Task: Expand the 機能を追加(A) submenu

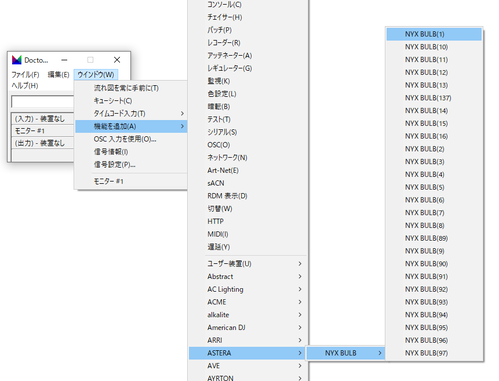Action: click(x=131, y=126)
